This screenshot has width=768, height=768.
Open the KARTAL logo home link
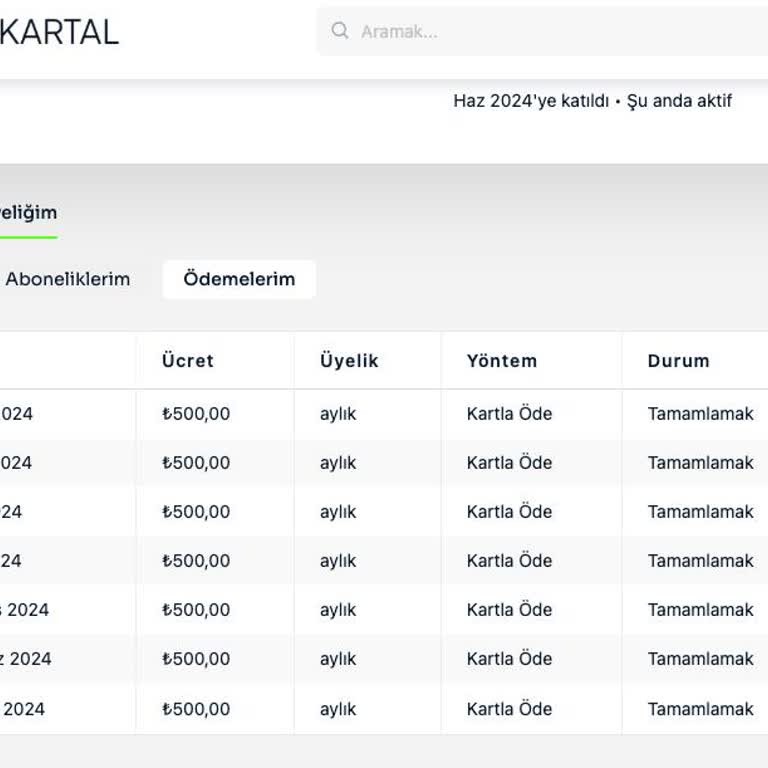point(59,32)
